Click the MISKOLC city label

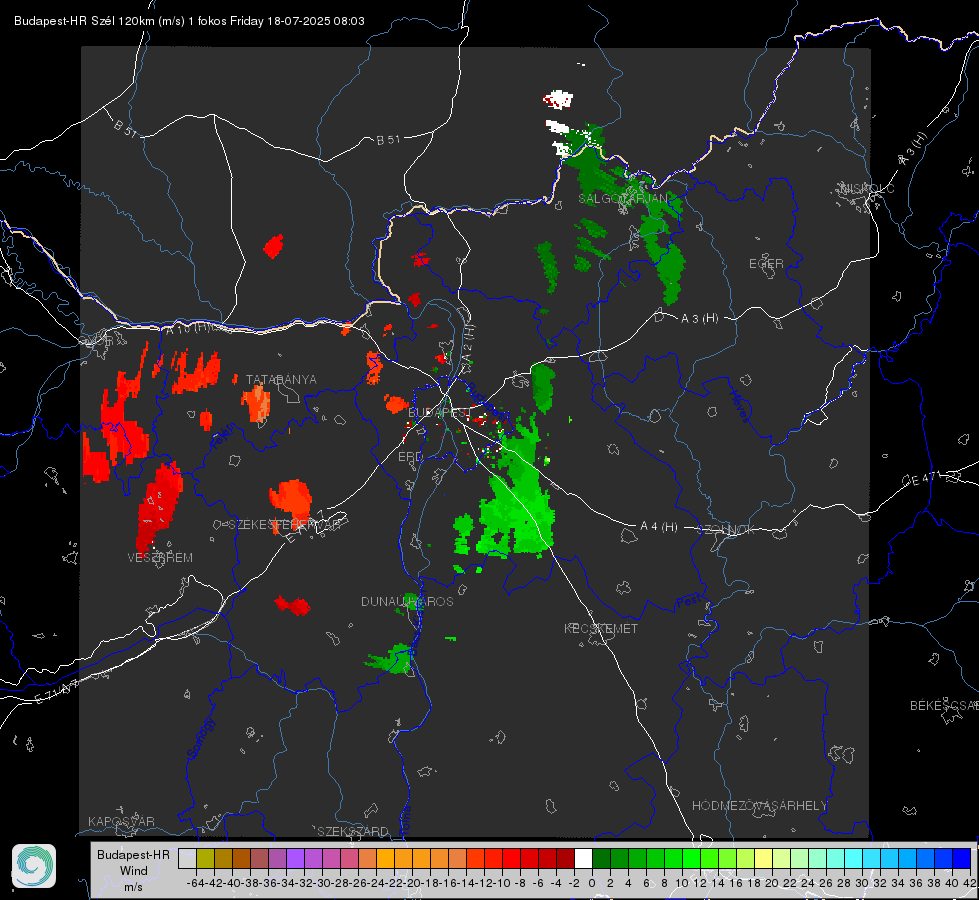(x=867, y=188)
